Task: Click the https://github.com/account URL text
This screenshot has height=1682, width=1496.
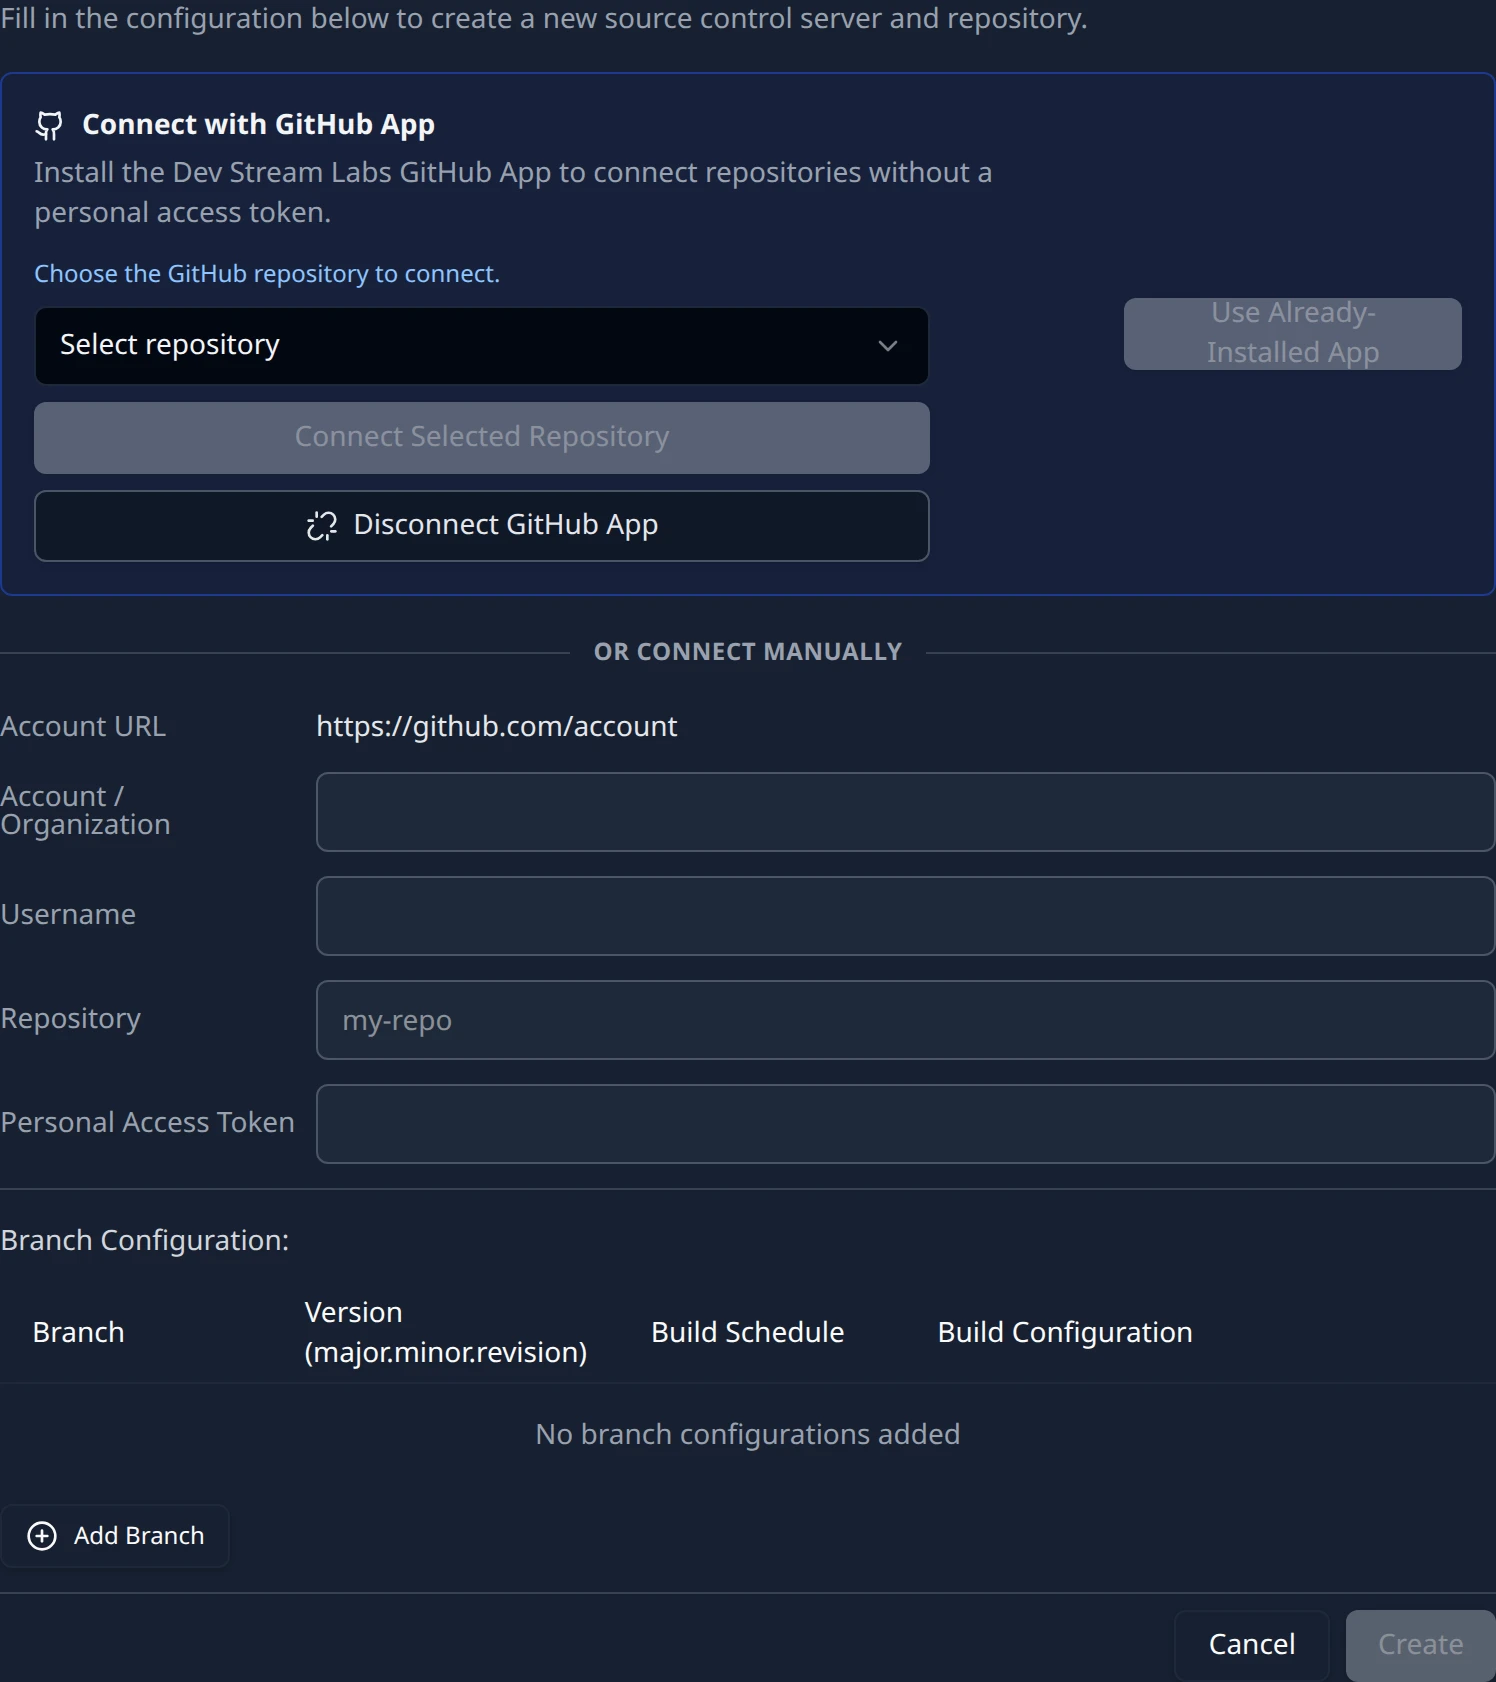Action: [496, 727]
